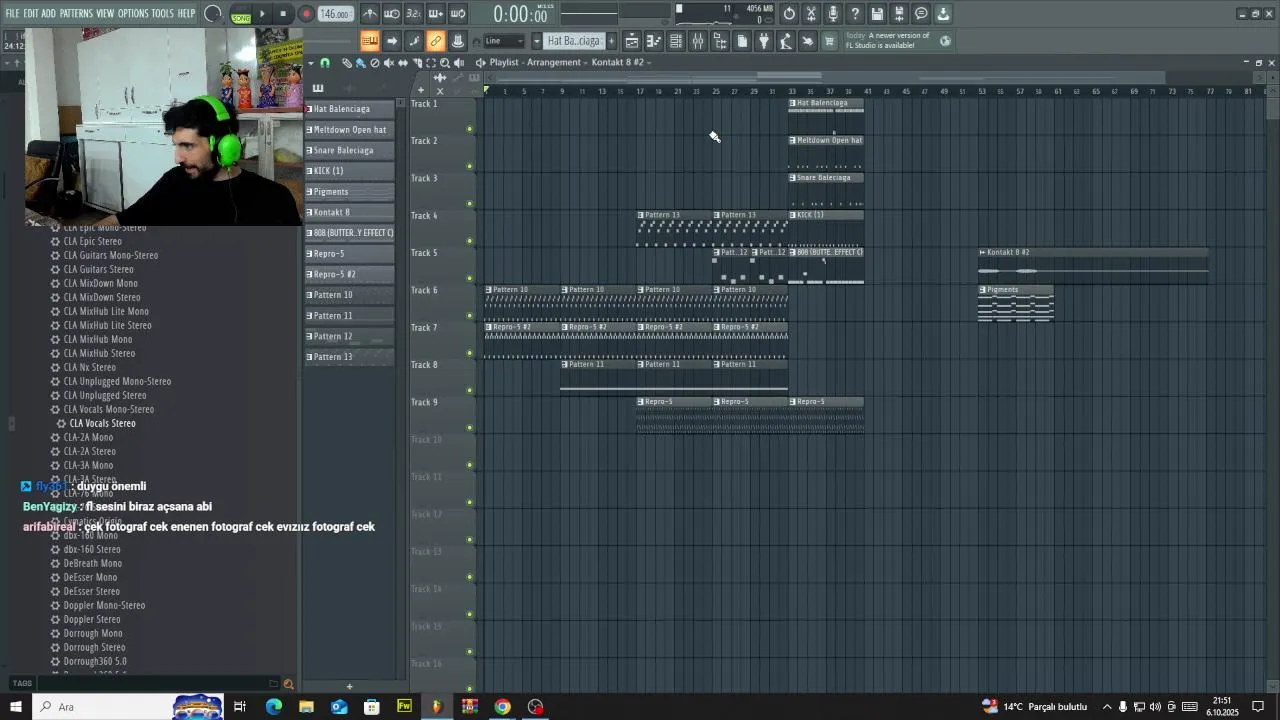Open pattern selector Hat Balenciaga dropdown
The width and height of the screenshot is (1280, 720).
click(x=573, y=41)
